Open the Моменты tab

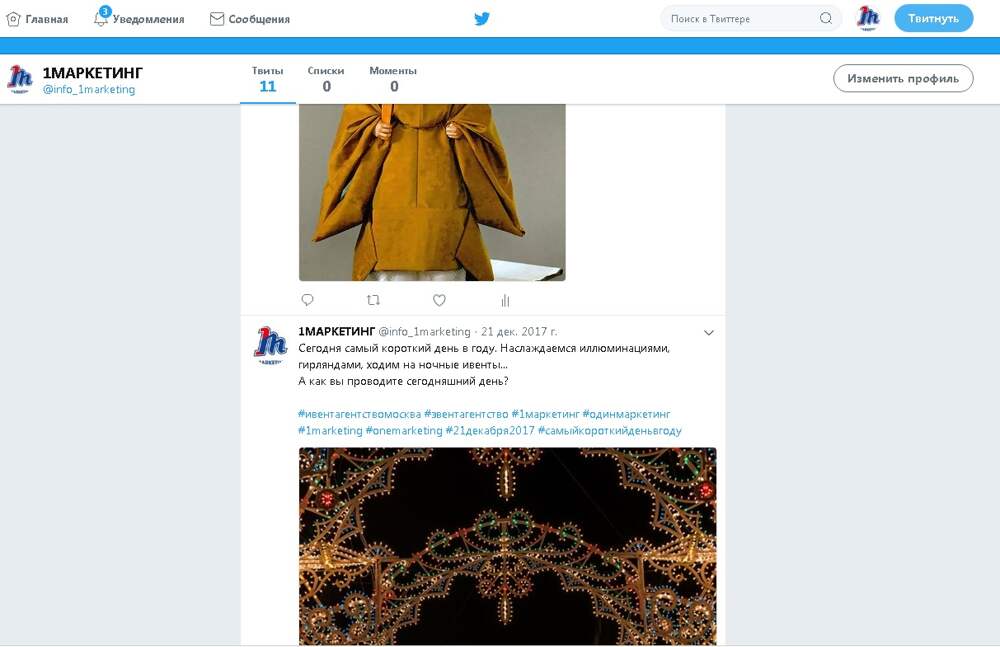393,79
